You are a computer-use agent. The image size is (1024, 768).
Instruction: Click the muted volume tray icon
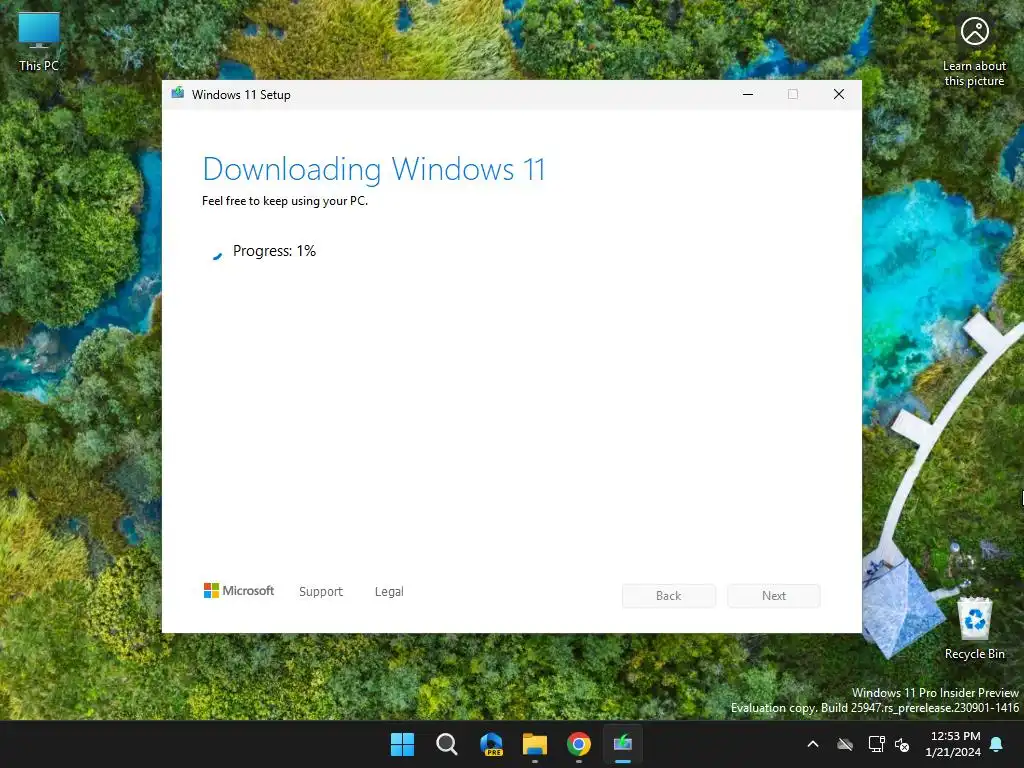(x=902, y=744)
